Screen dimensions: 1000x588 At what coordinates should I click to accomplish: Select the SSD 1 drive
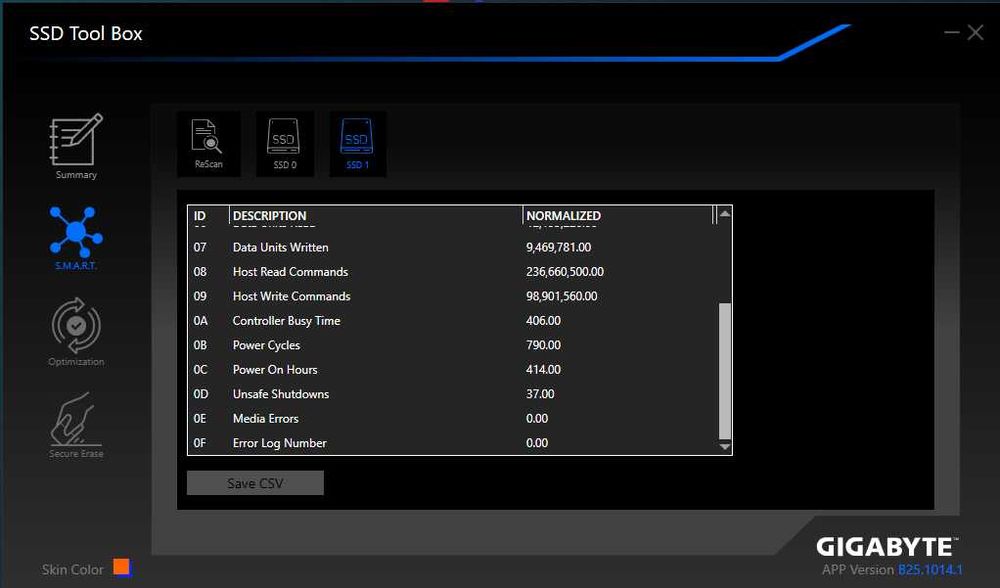pyautogui.click(x=357, y=144)
